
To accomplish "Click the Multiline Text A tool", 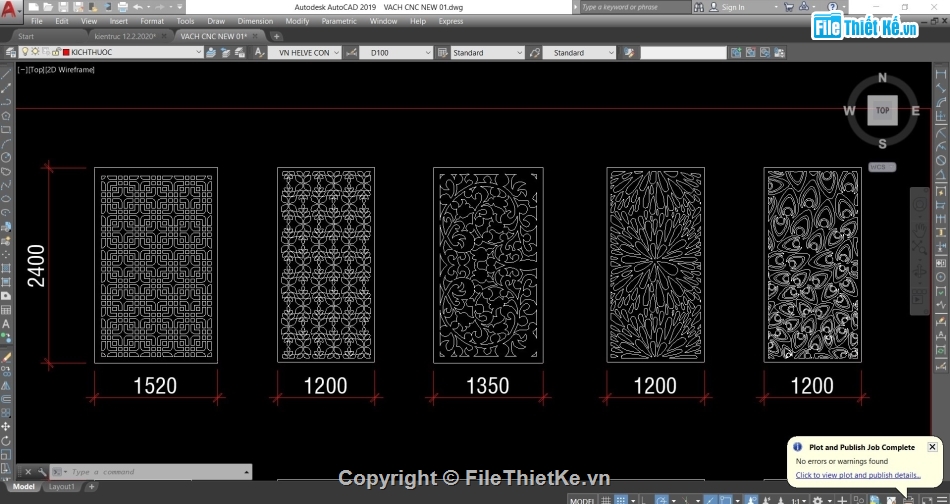I will point(6,324).
